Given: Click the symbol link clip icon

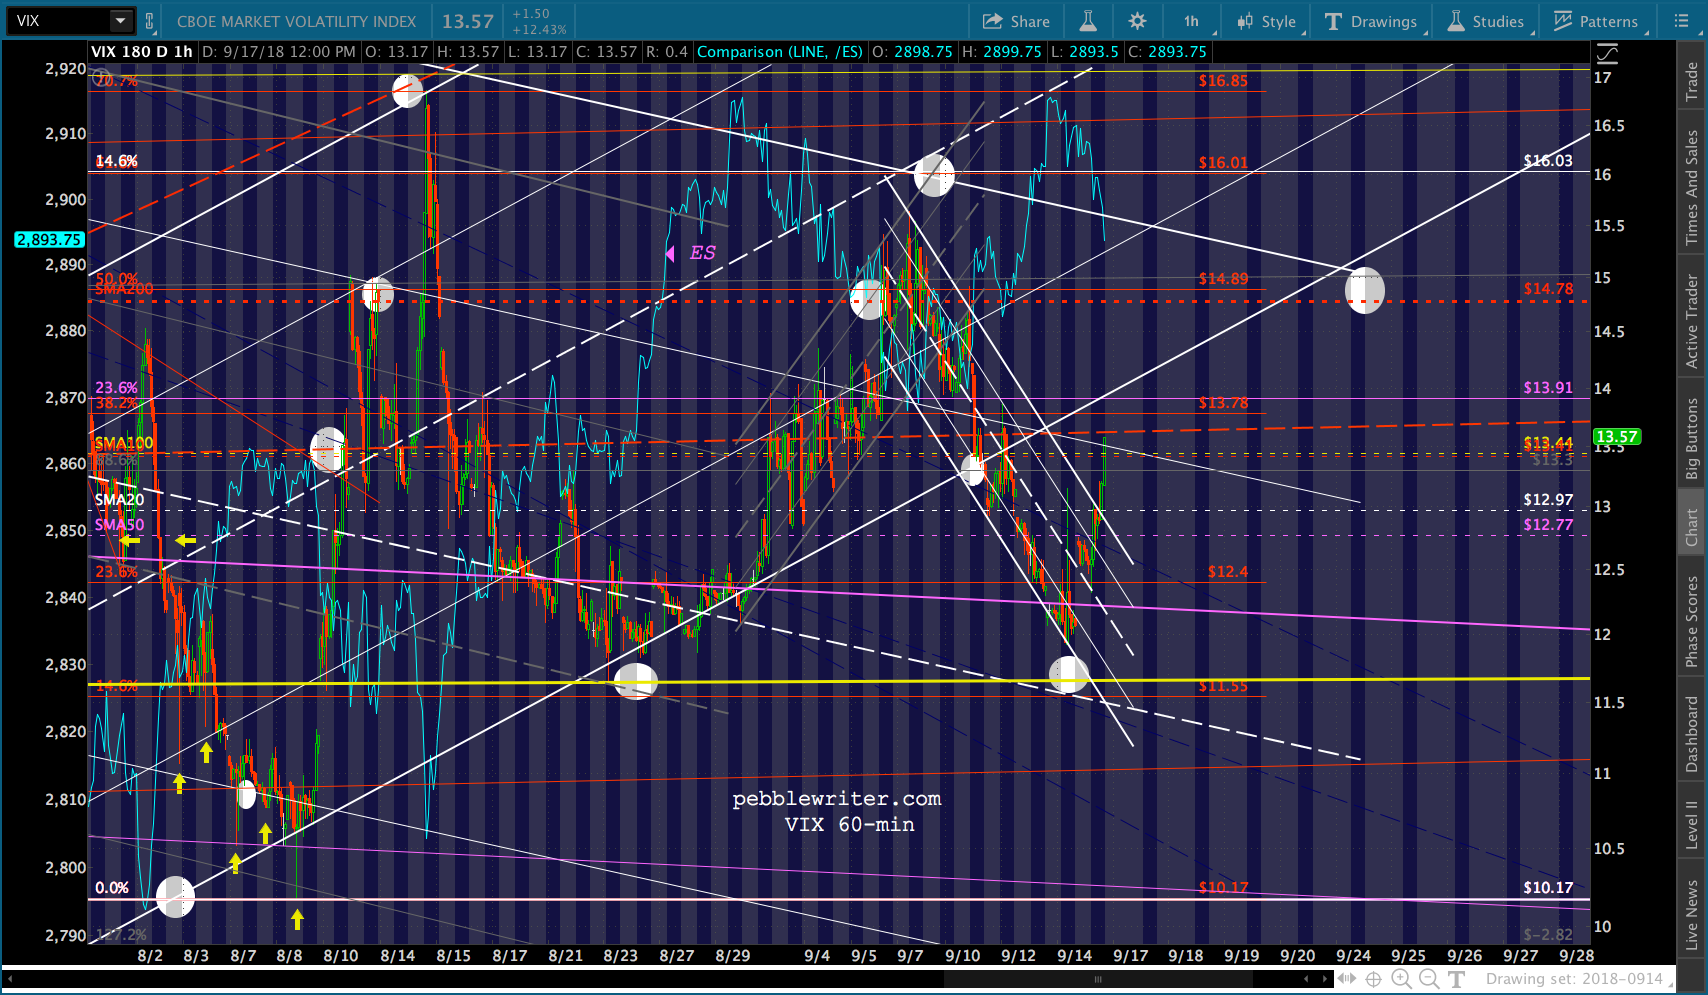Looking at the screenshot, I should (149, 21).
